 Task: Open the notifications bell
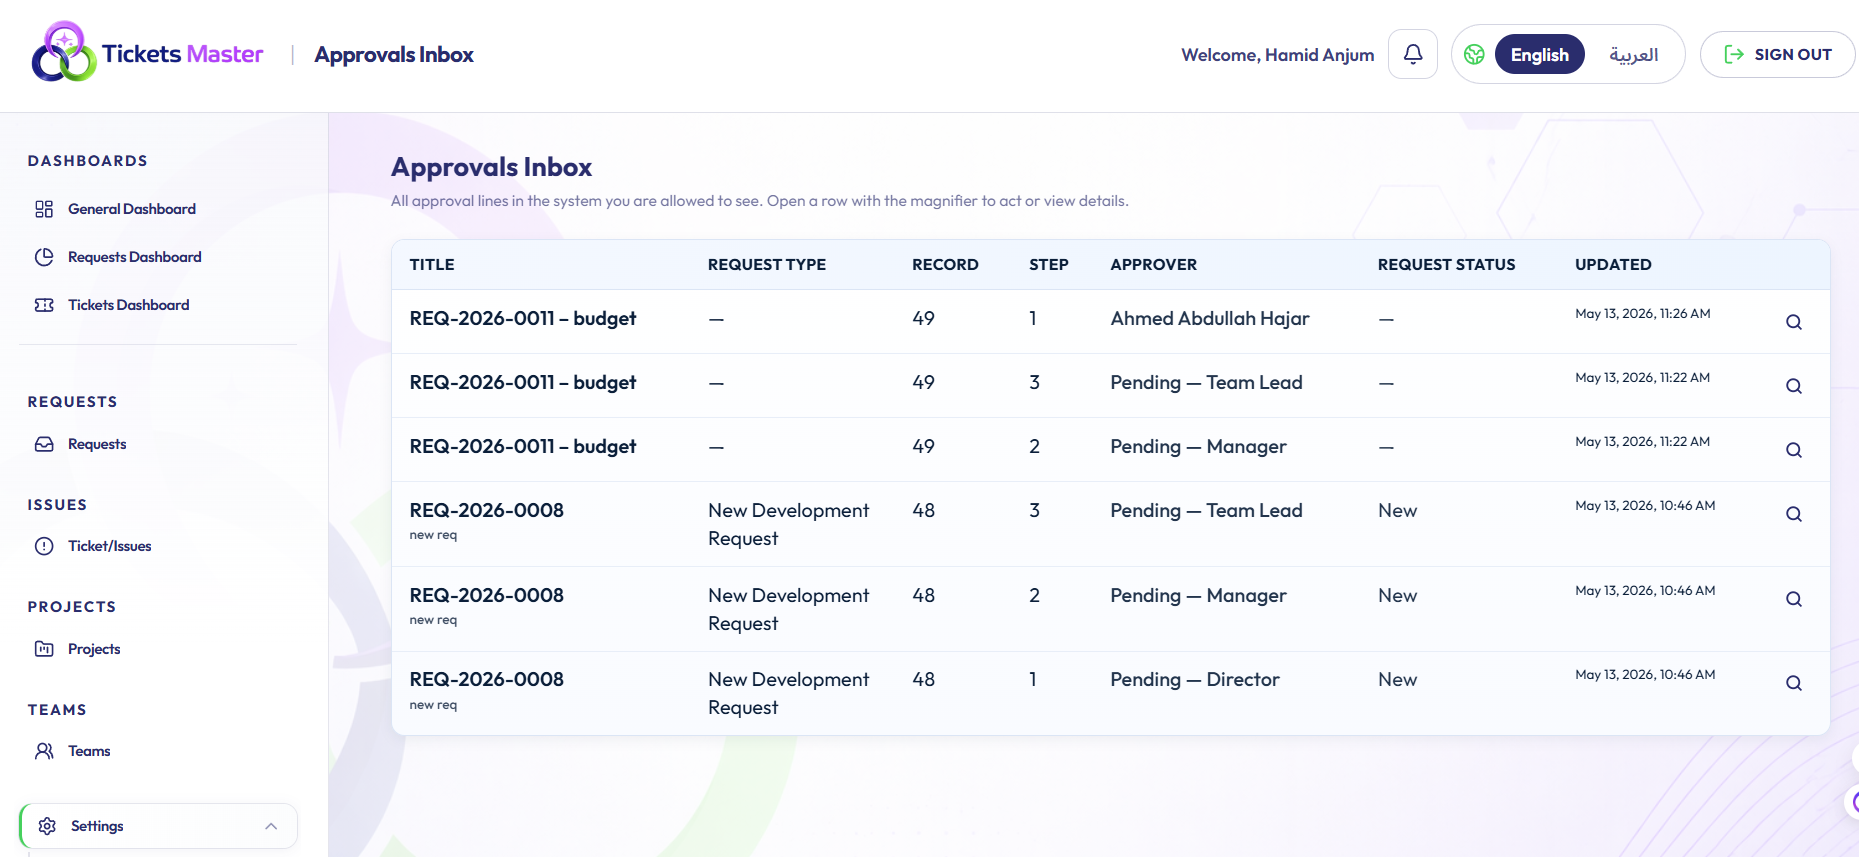point(1413,54)
